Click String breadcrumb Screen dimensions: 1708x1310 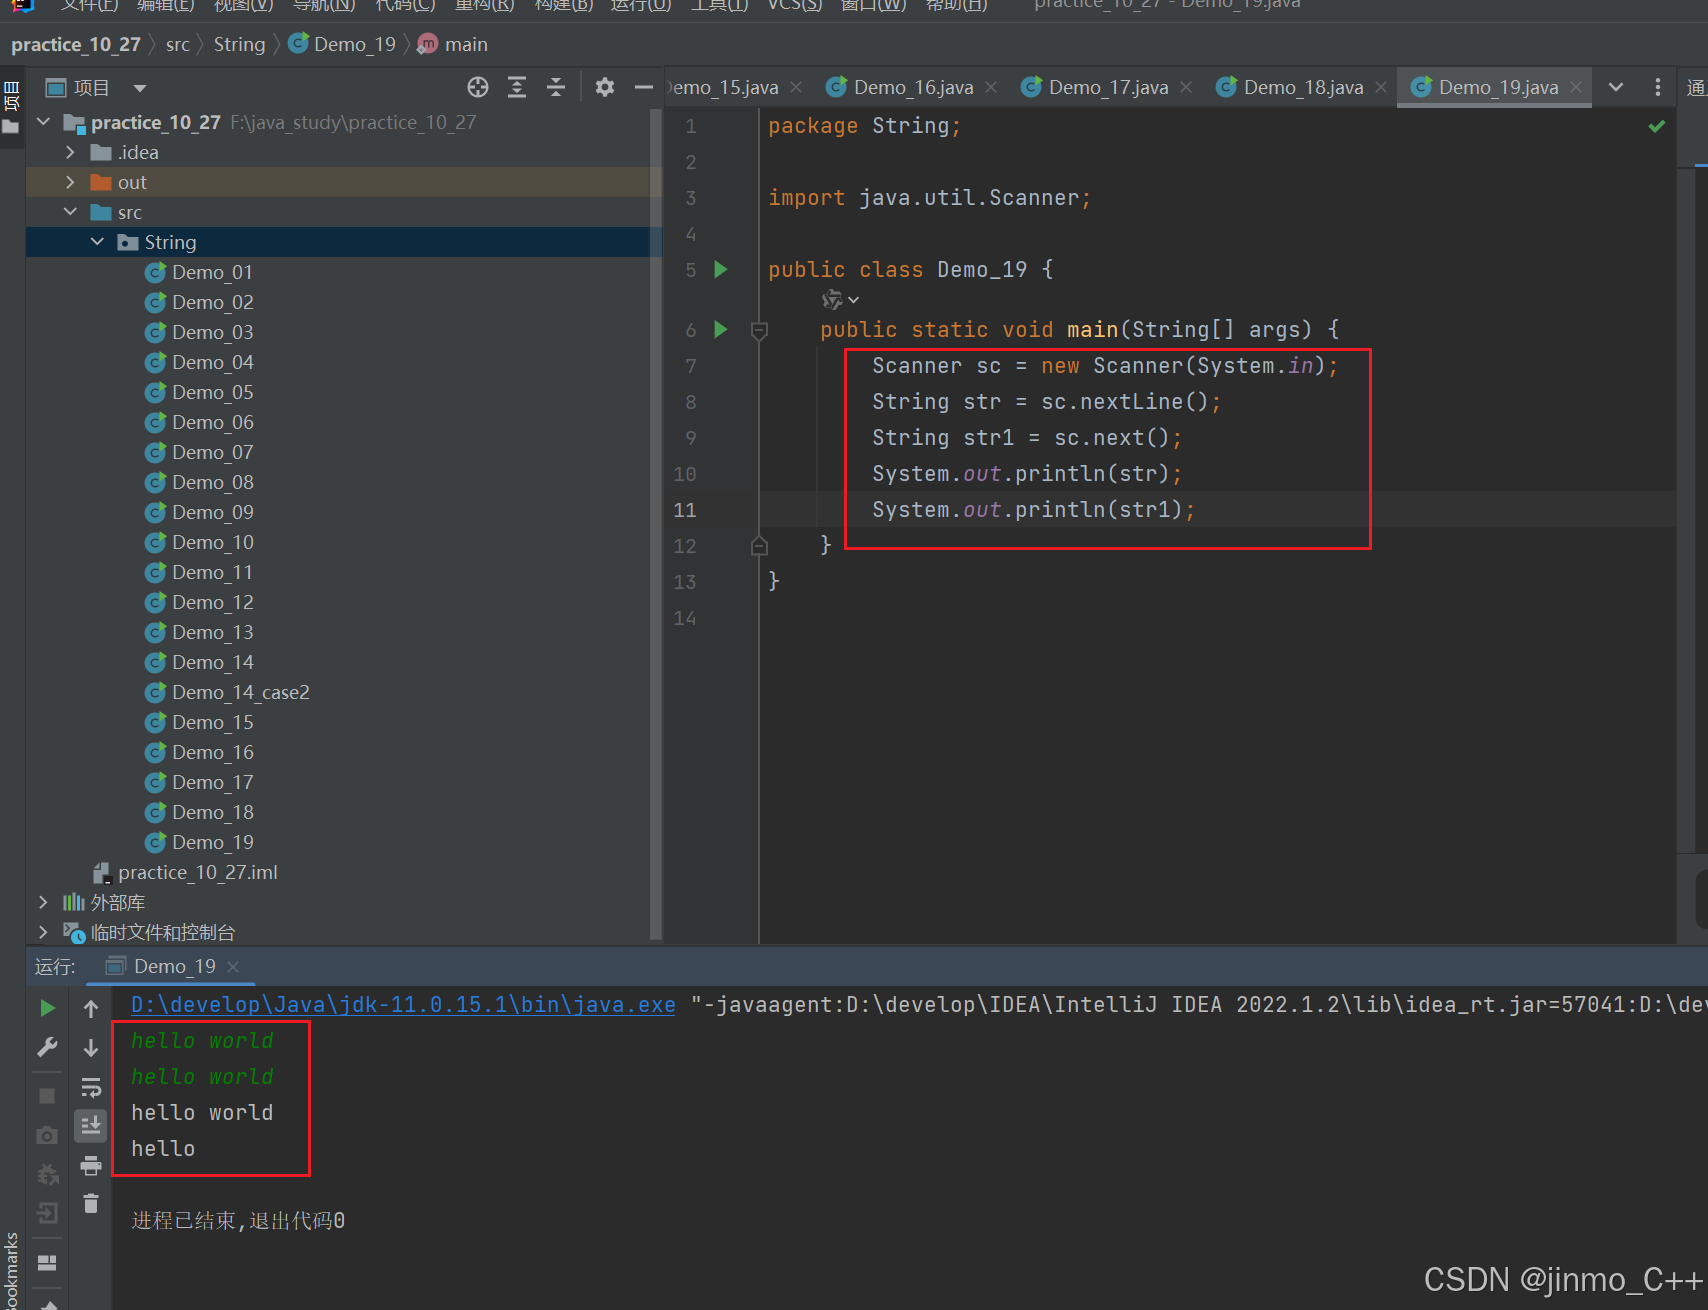239,44
